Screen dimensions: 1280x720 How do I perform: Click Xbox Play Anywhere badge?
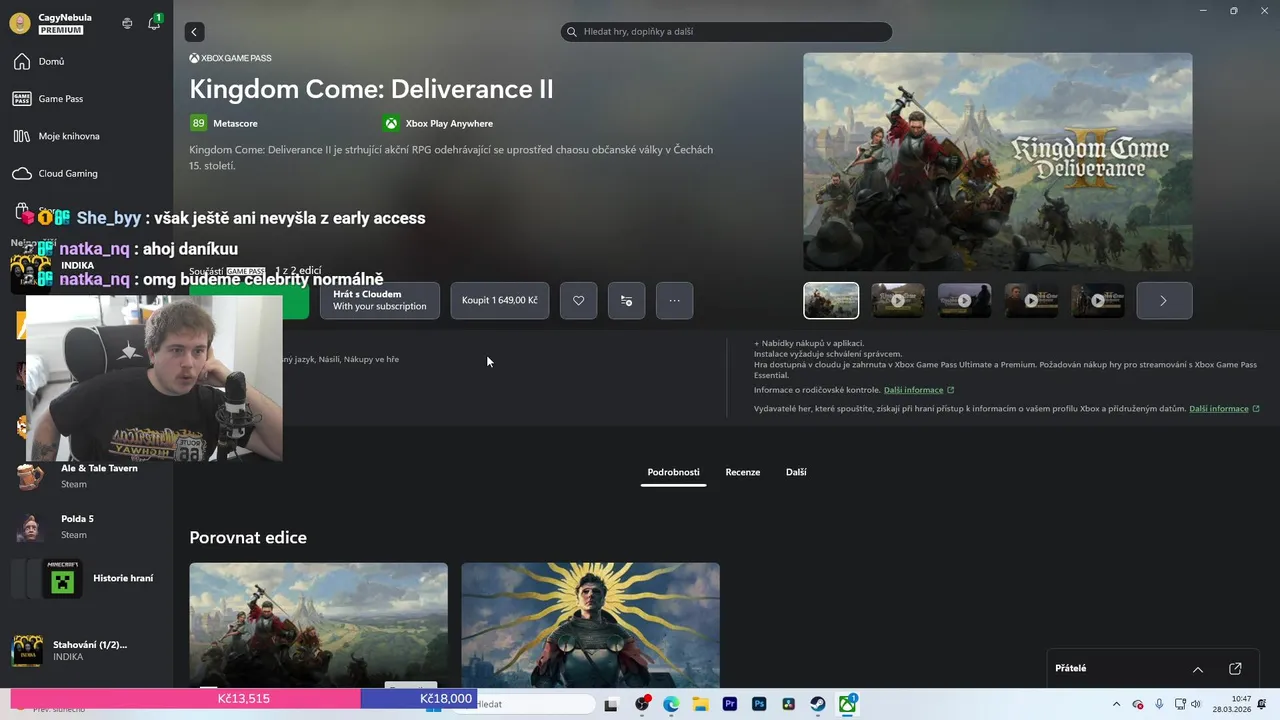(x=438, y=124)
